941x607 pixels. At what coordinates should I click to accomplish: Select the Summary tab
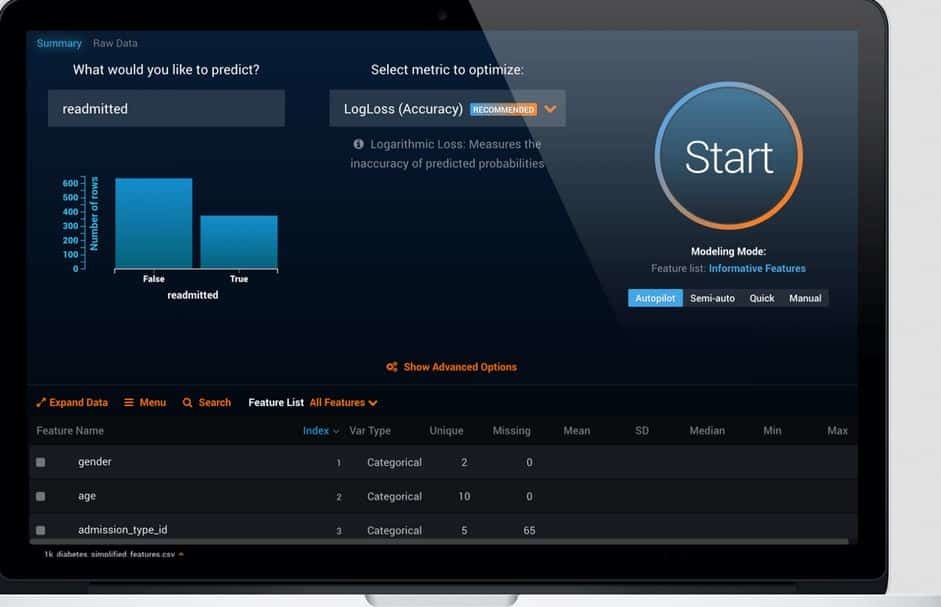click(59, 44)
